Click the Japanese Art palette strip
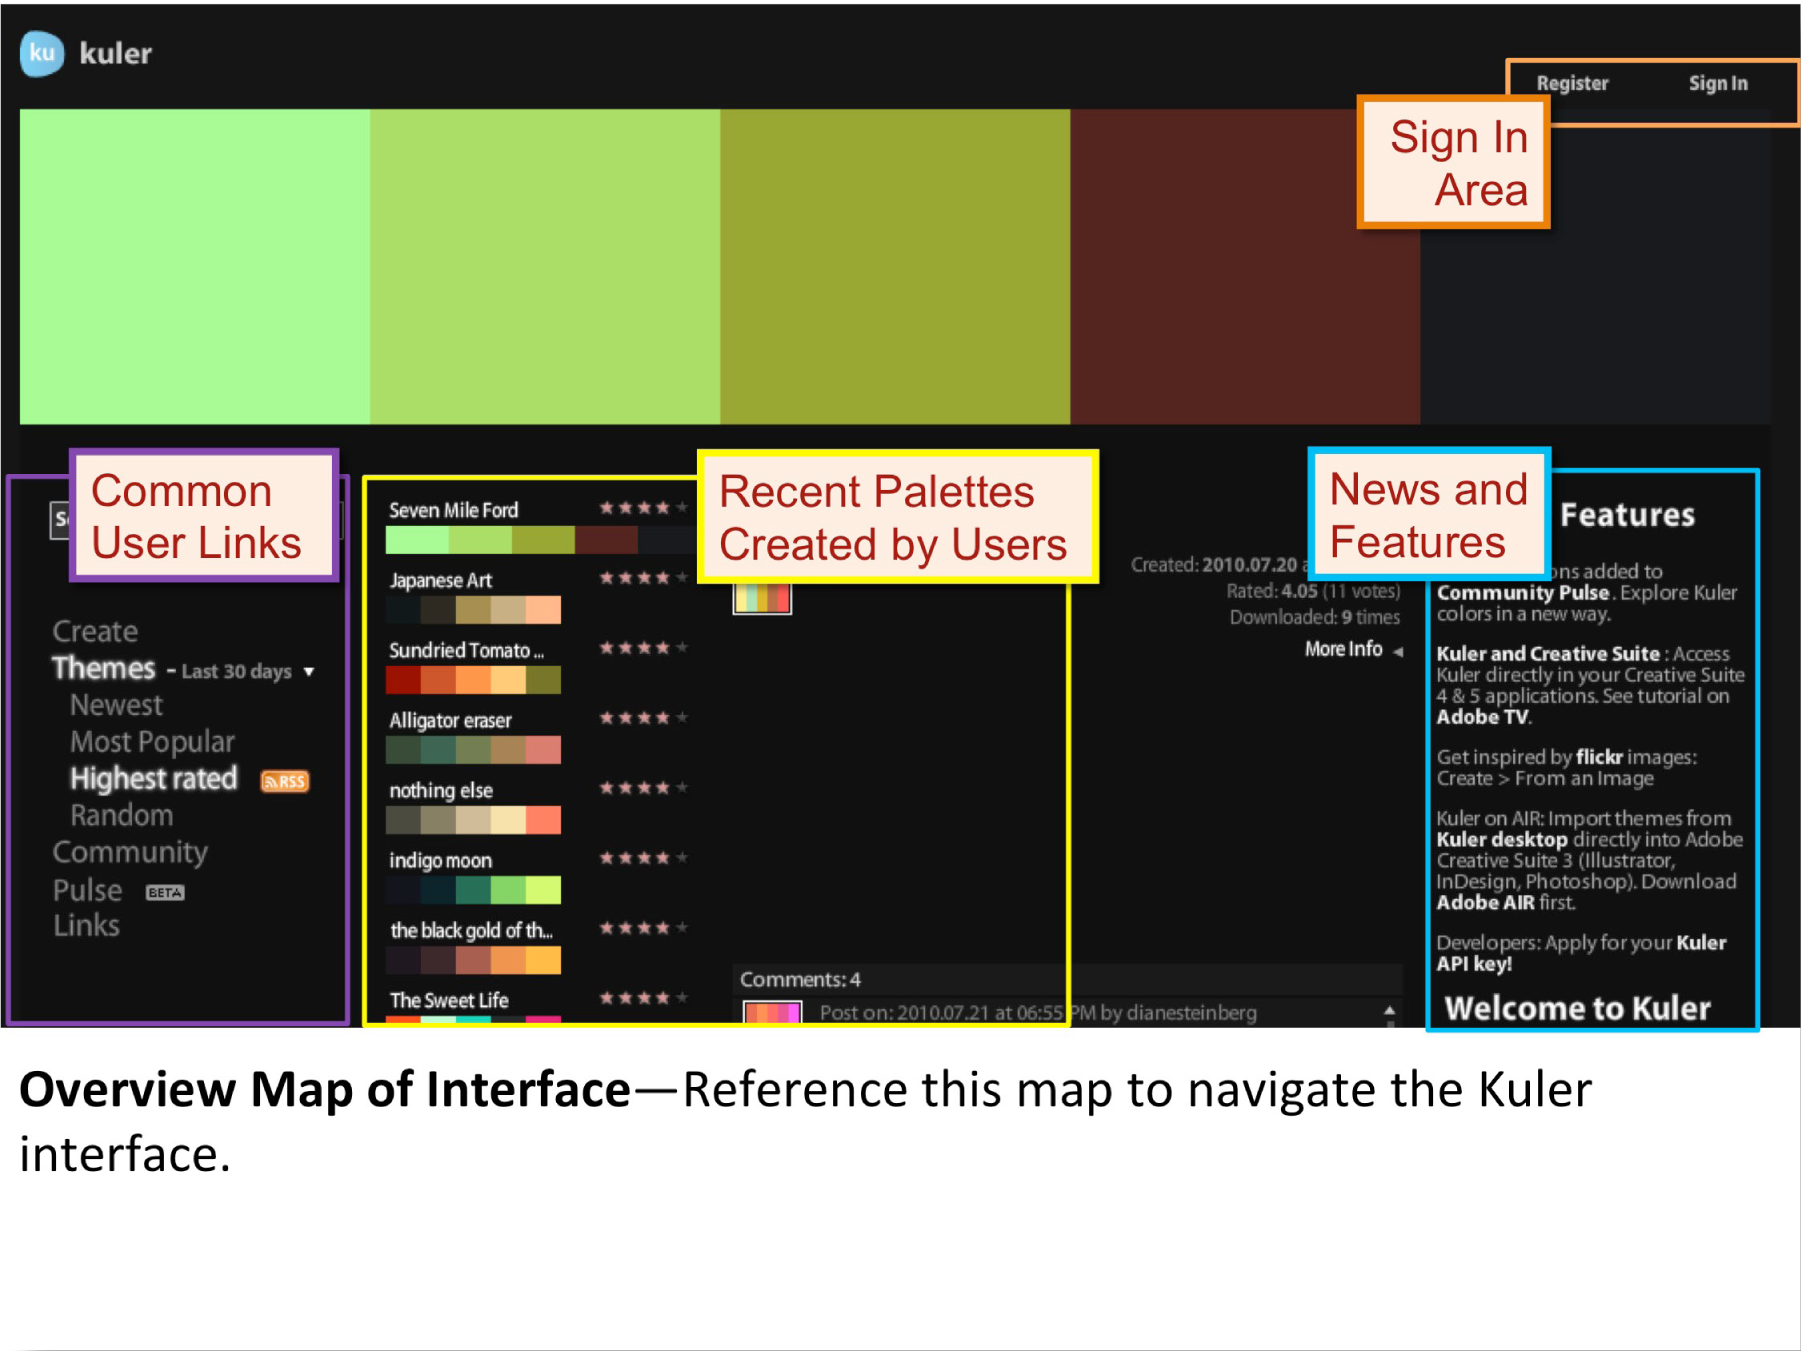1801x1351 pixels. tap(473, 610)
